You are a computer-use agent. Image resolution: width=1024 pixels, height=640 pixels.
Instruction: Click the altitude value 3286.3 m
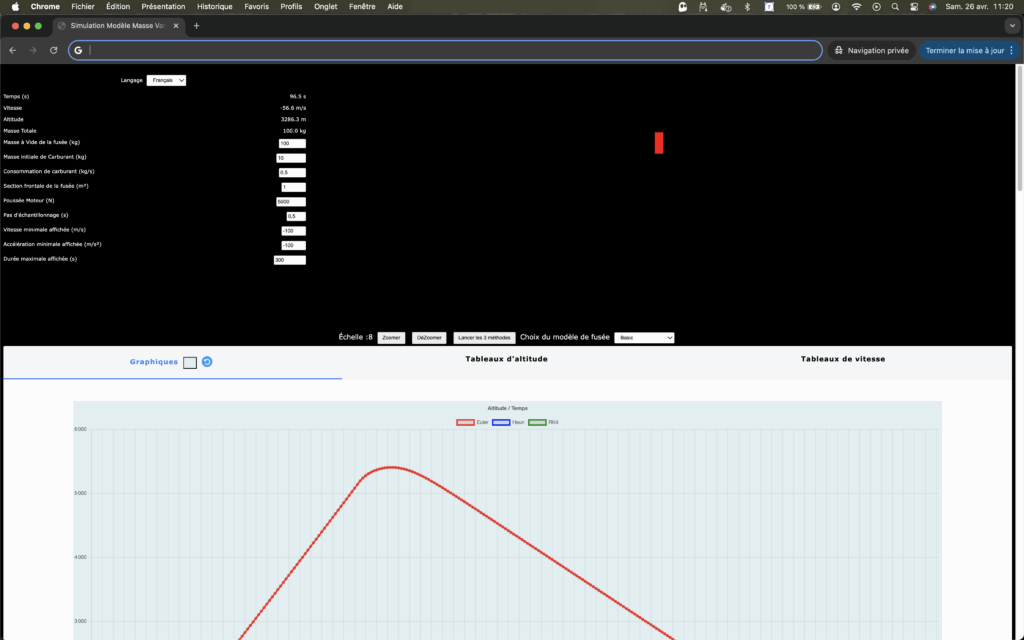(x=293, y=120)
